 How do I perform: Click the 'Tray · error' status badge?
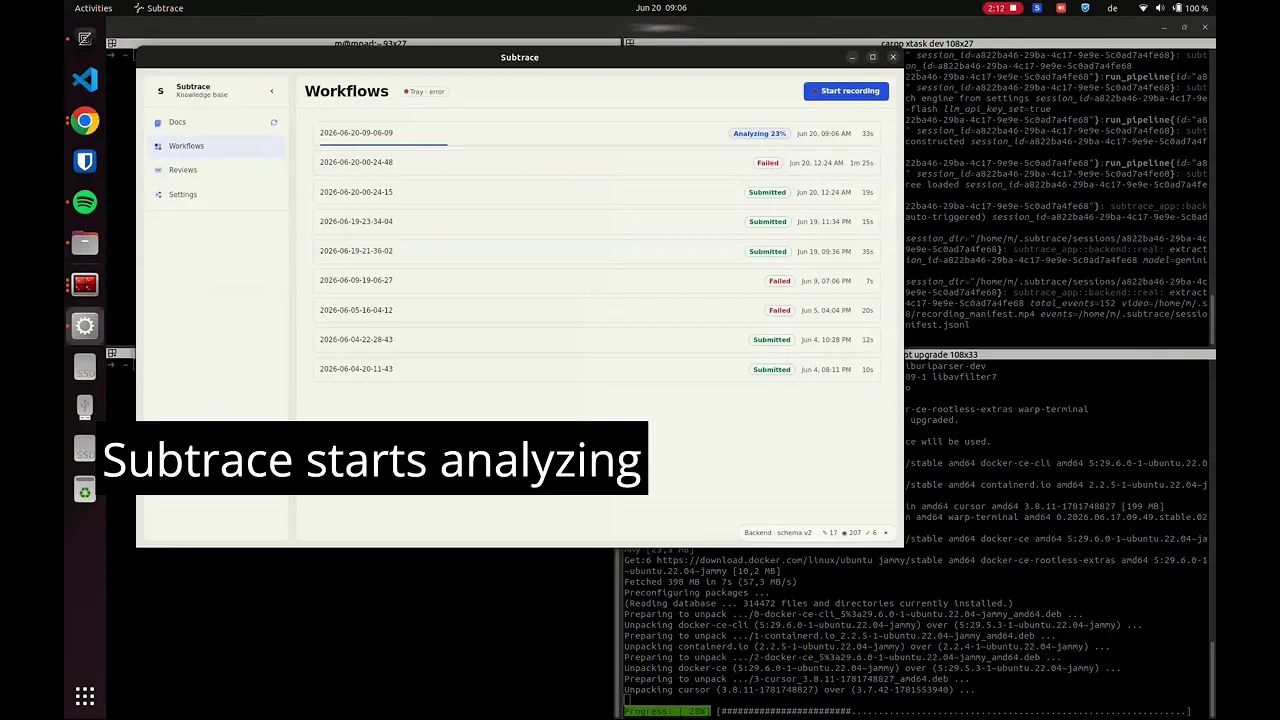click(424, 92)
